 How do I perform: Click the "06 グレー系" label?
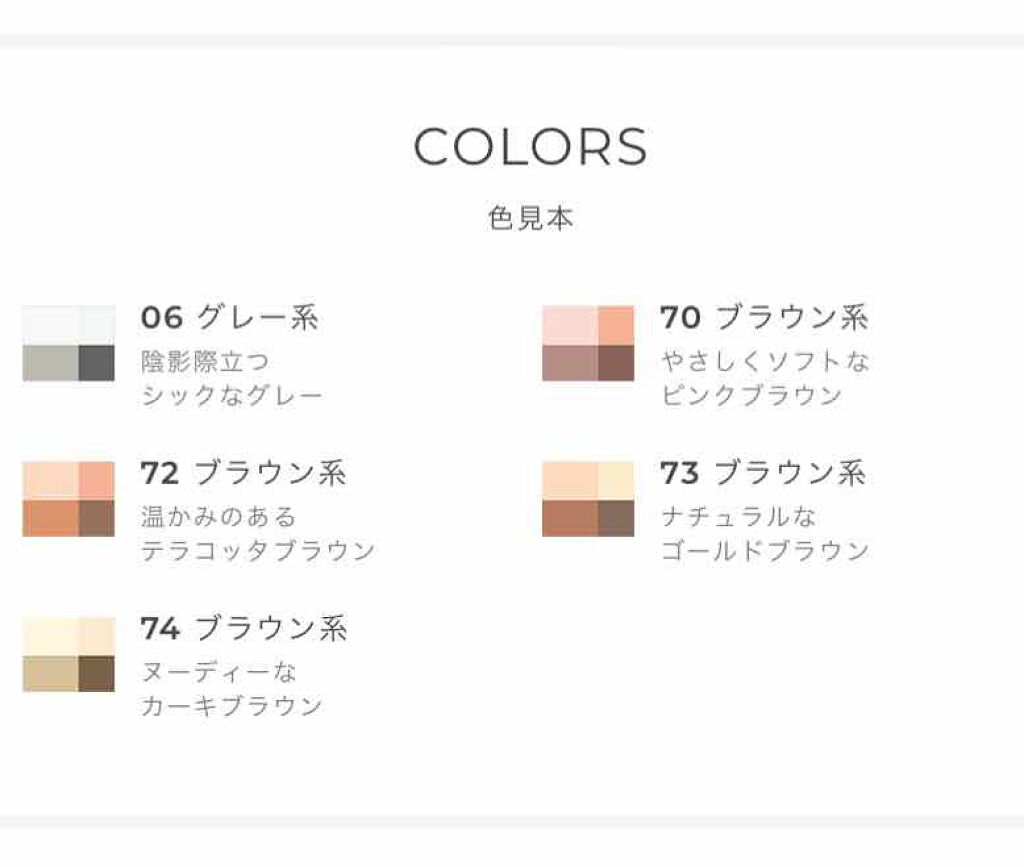coord(230,319)
